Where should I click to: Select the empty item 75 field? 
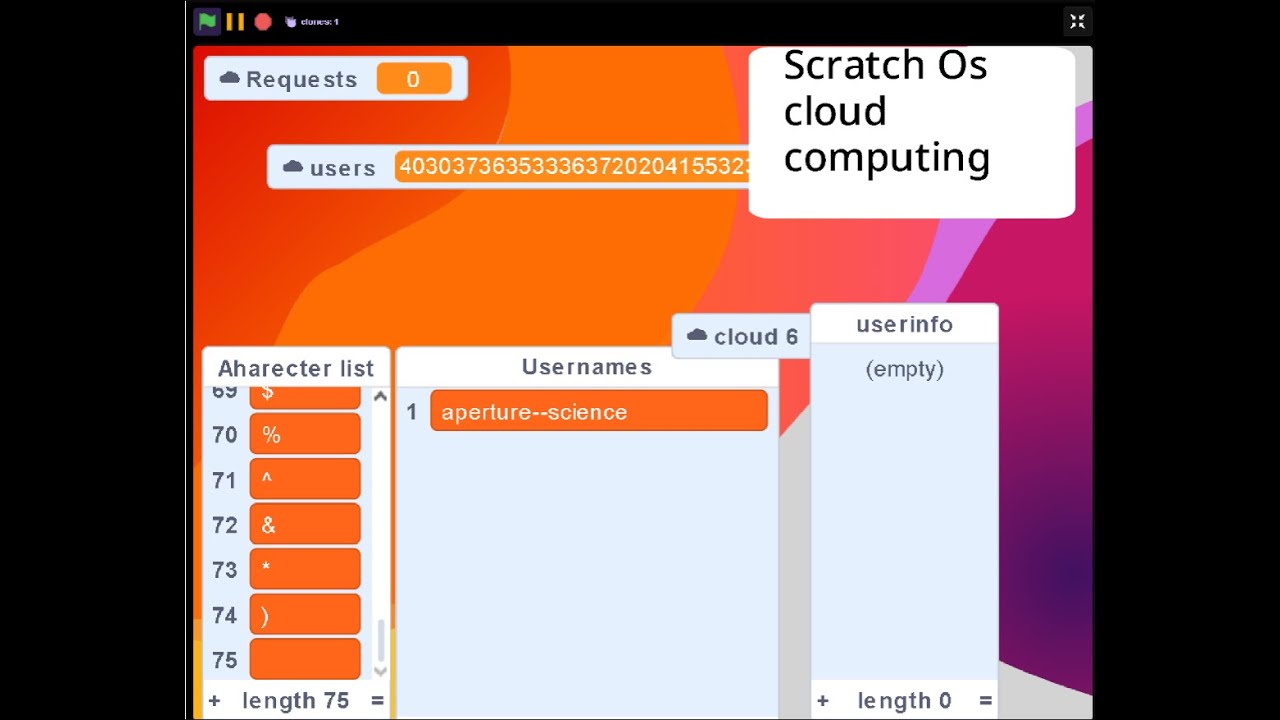coord(305,659)
